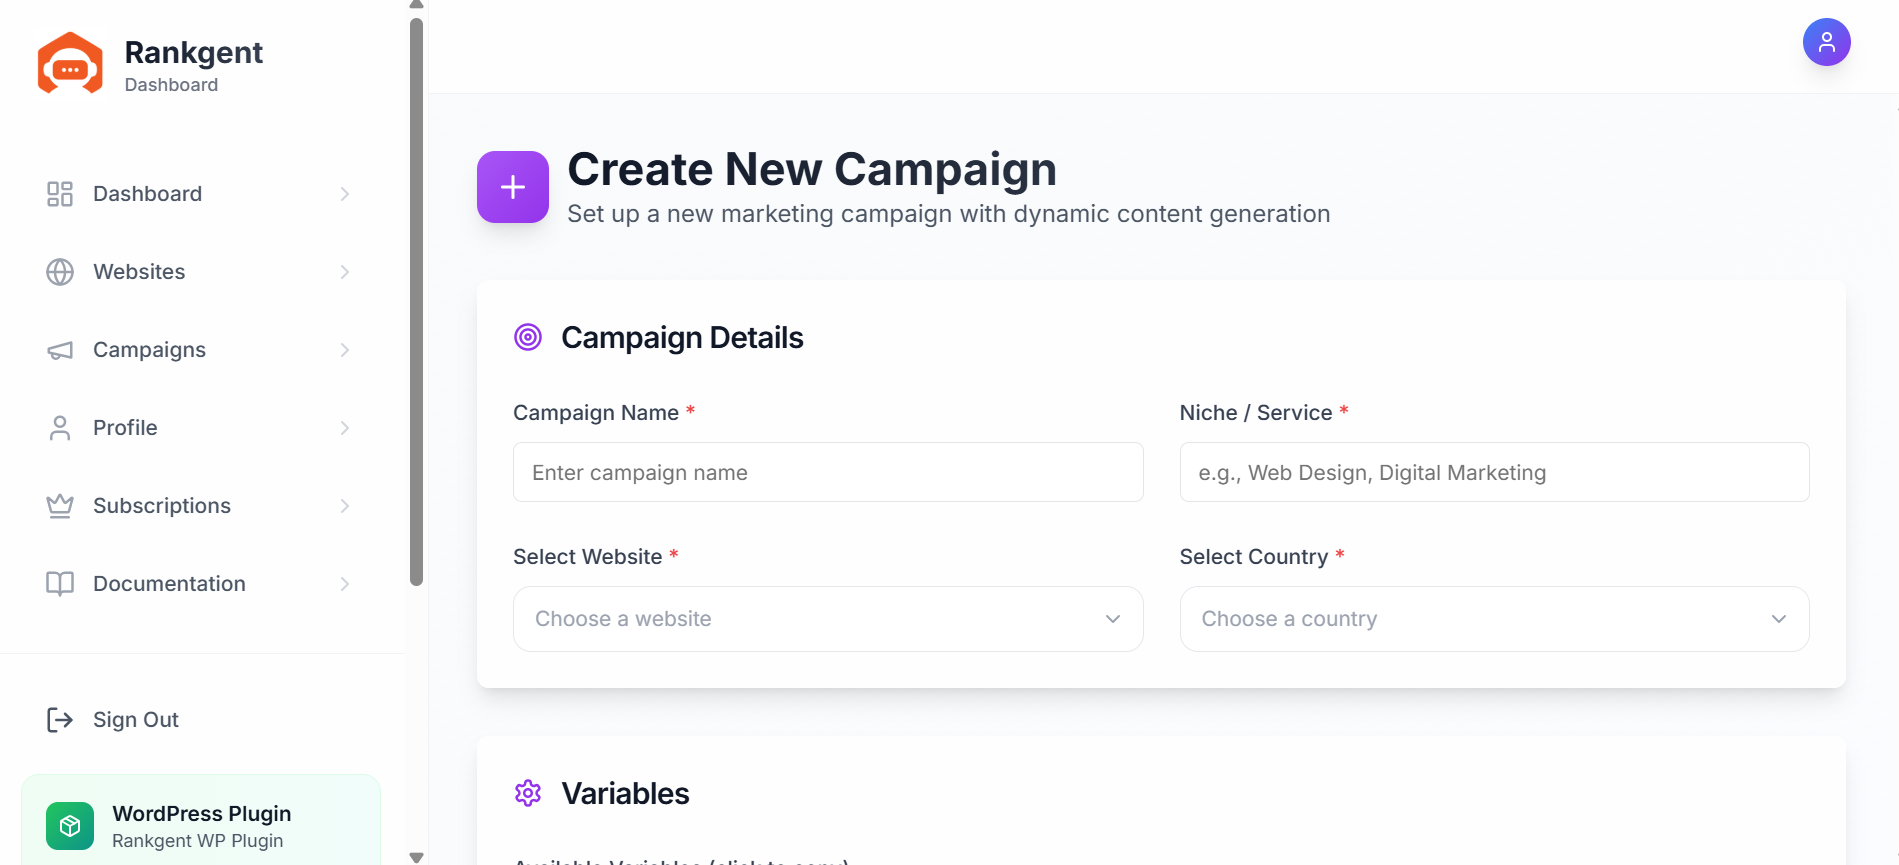This screenshot has height=865, width=1899.
Task: Open the Choose a country dropdown
Action: (1494, 619)
